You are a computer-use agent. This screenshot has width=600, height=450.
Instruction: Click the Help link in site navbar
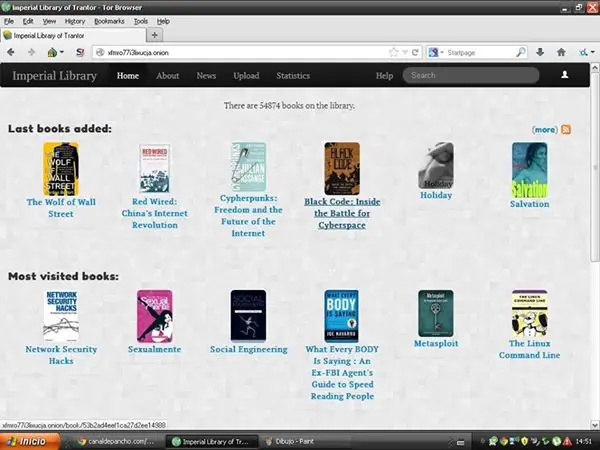pyautogui.click(x=384, y=76)
